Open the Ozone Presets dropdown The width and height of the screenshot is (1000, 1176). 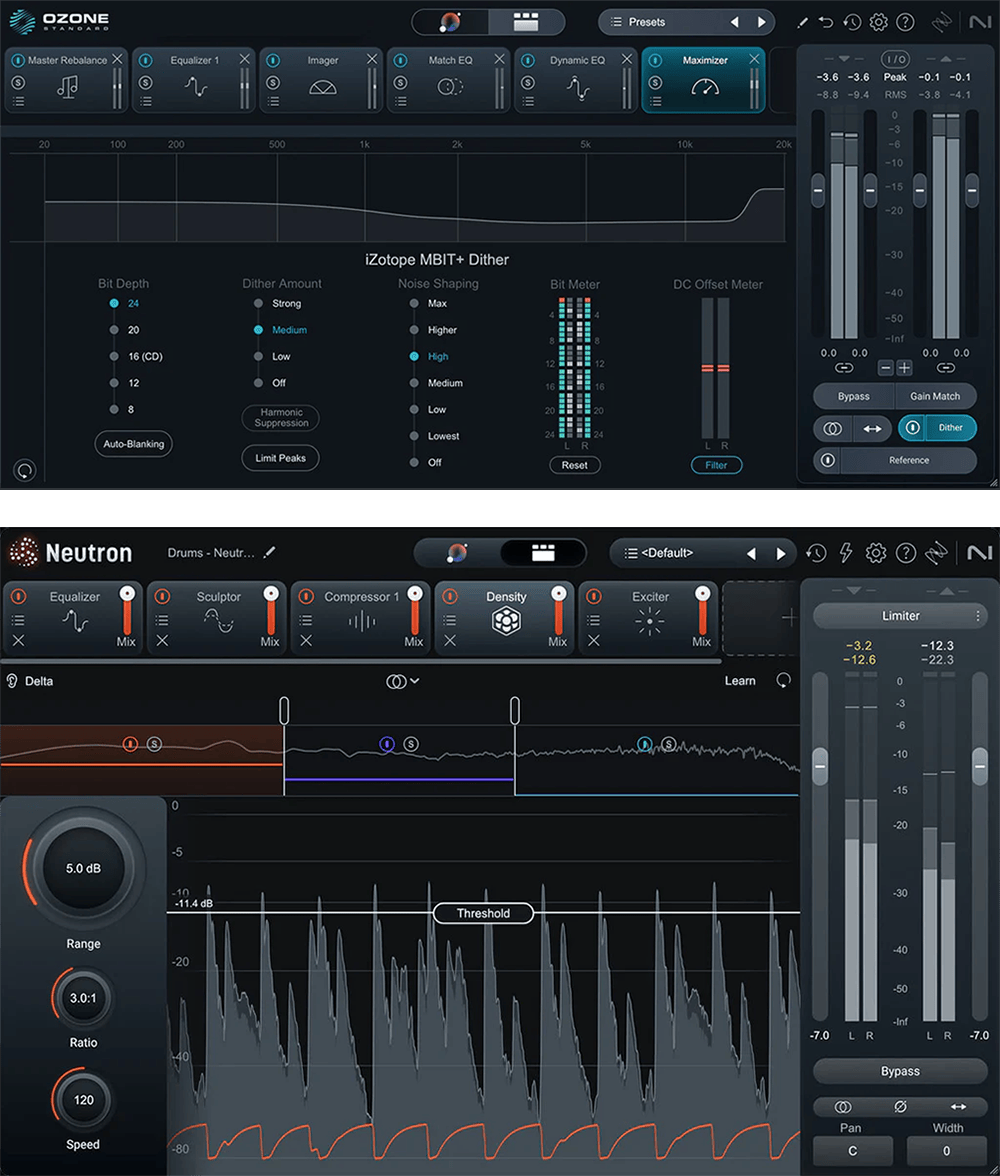point(646,22)
